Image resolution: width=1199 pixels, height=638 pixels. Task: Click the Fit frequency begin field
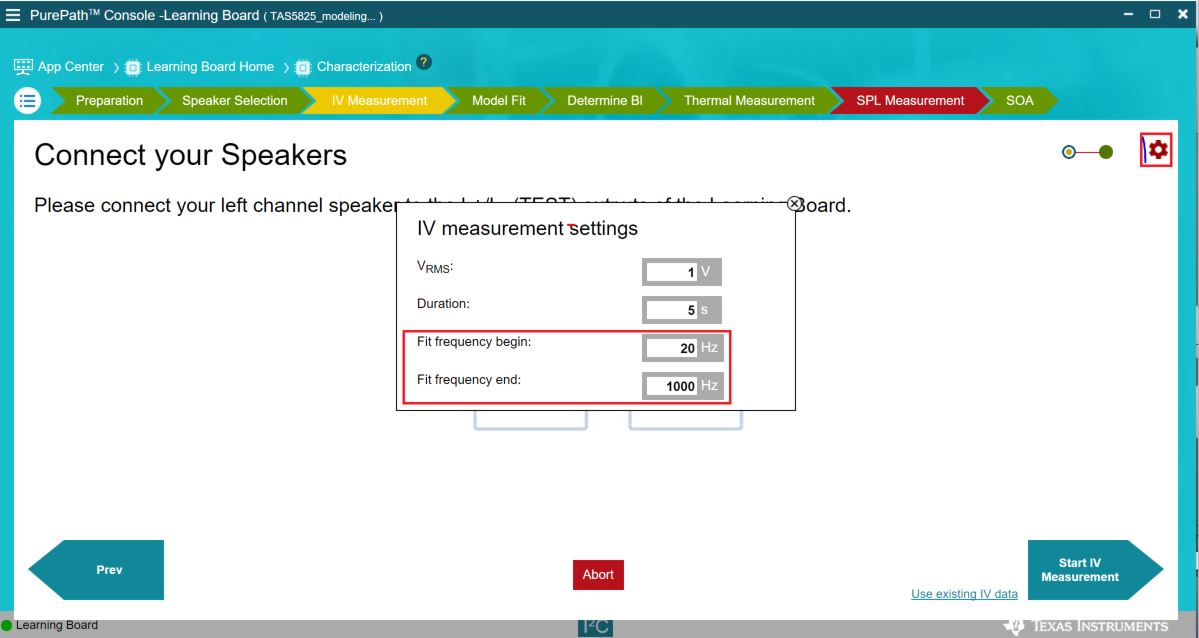click(671, 348)
